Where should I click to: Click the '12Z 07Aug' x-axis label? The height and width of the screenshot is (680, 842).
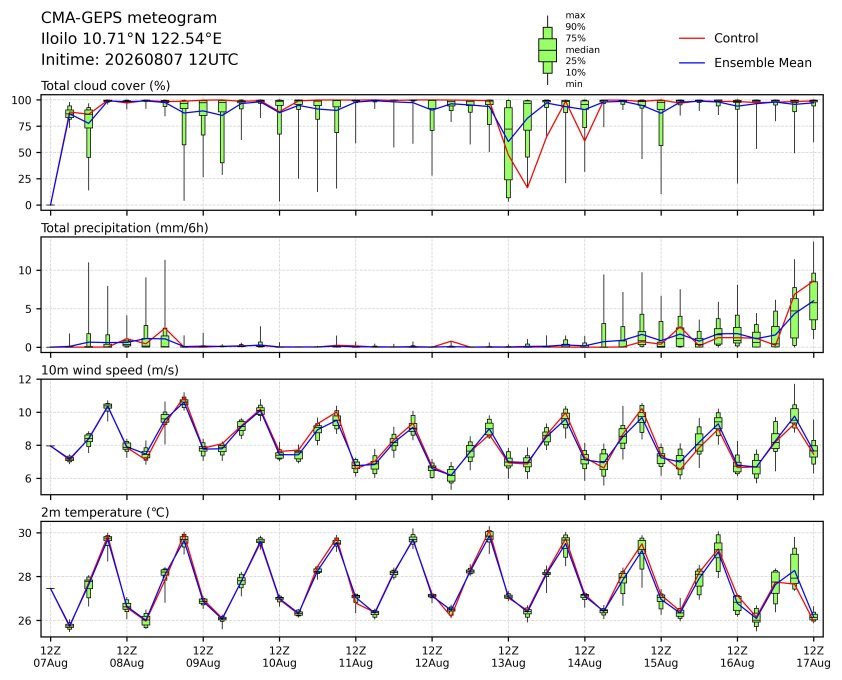click(x=50, y=657)
